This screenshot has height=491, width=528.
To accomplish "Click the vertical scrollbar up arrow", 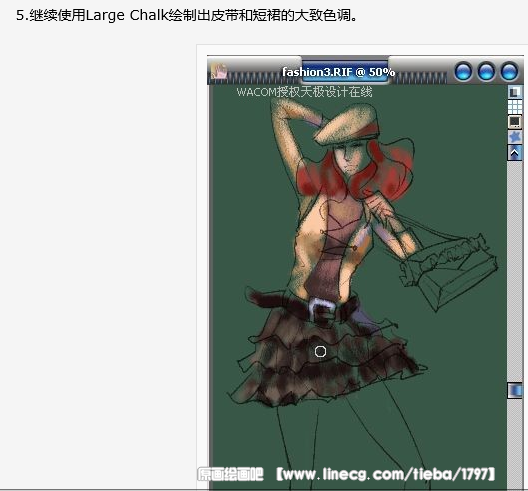I will (515, 153).
